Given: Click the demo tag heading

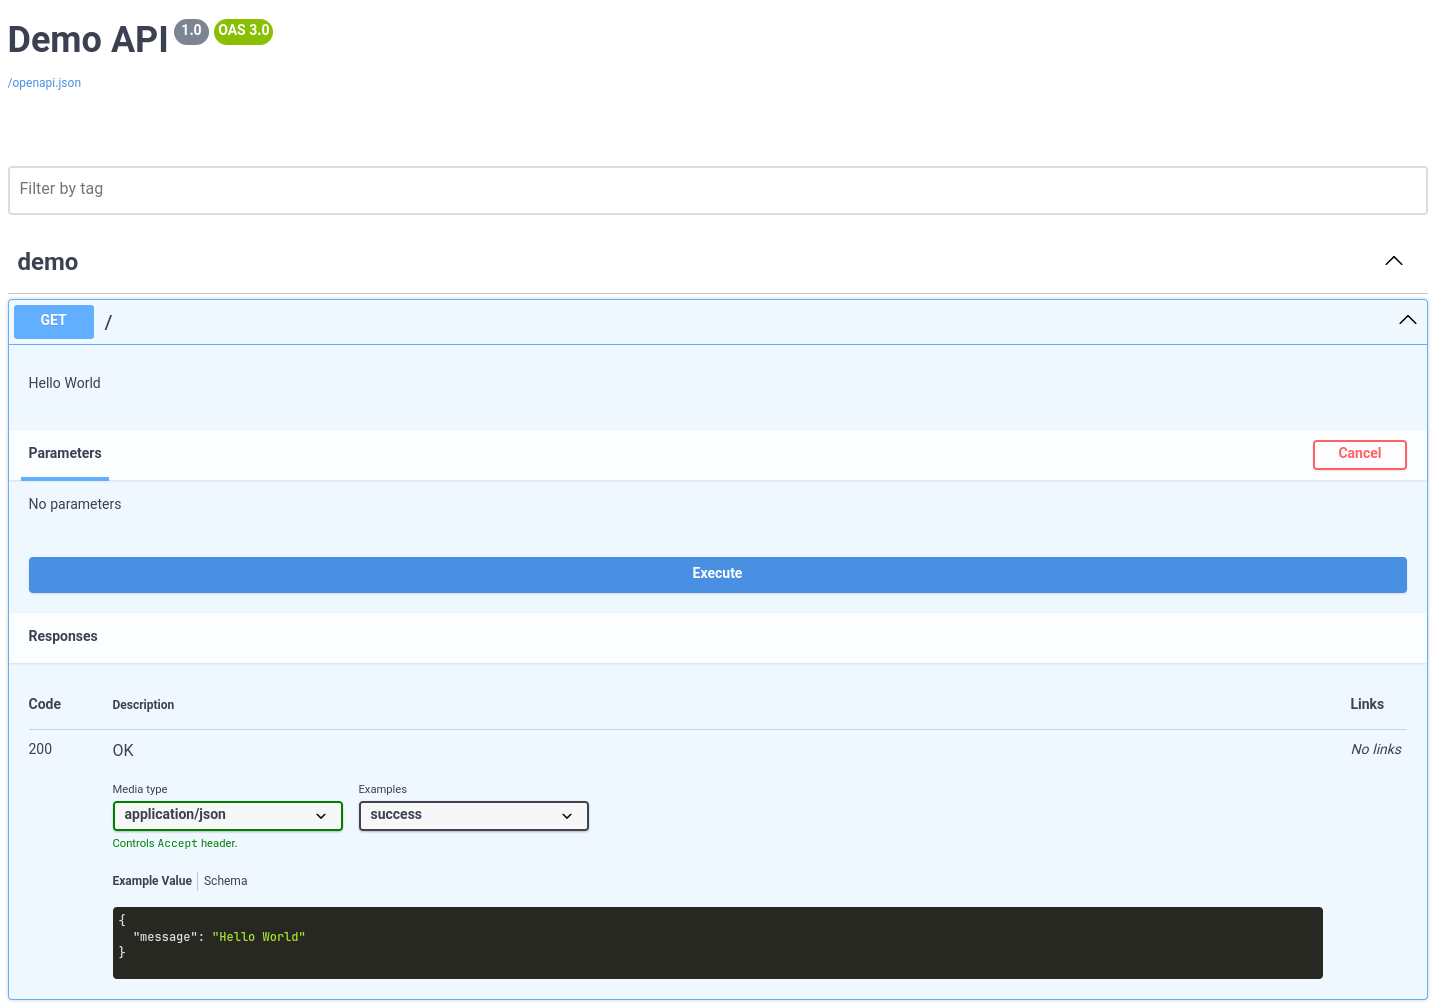Looking at the screenshot, I should 47,261.
